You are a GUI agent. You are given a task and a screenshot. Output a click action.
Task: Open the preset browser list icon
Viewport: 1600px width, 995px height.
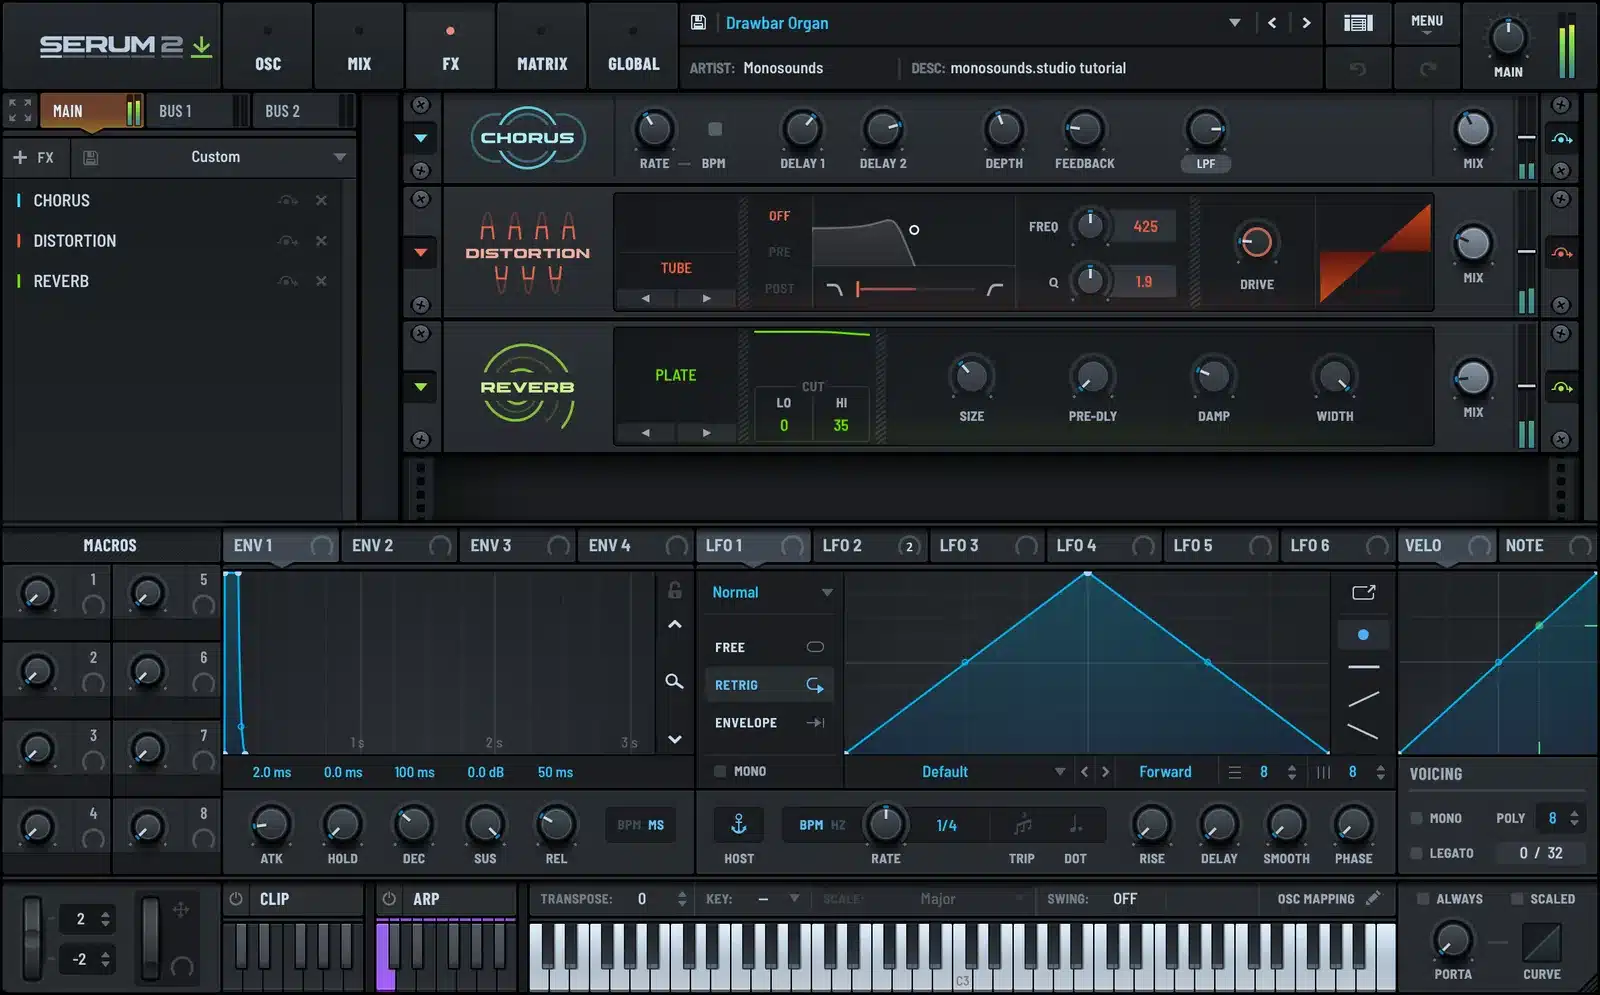[x=1358, y=23]
